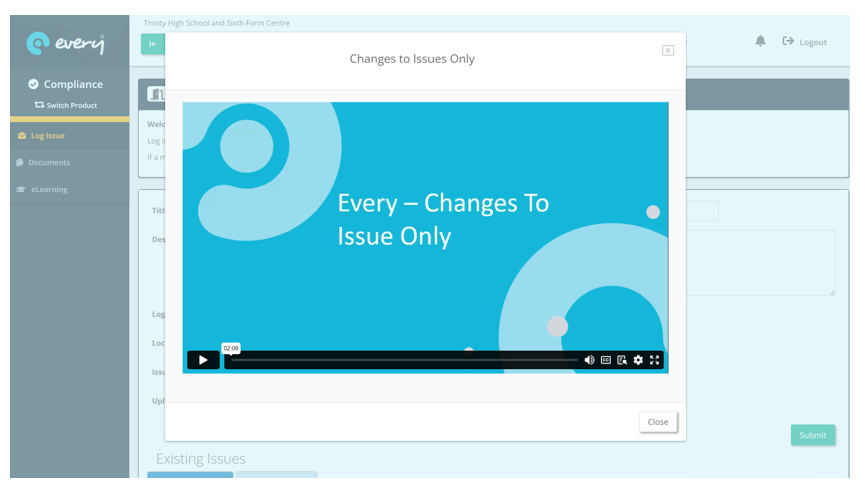This screenshot has height=490, width=863.
Task: Click the logout arrow icon
Action: click(x=788, y=41)
